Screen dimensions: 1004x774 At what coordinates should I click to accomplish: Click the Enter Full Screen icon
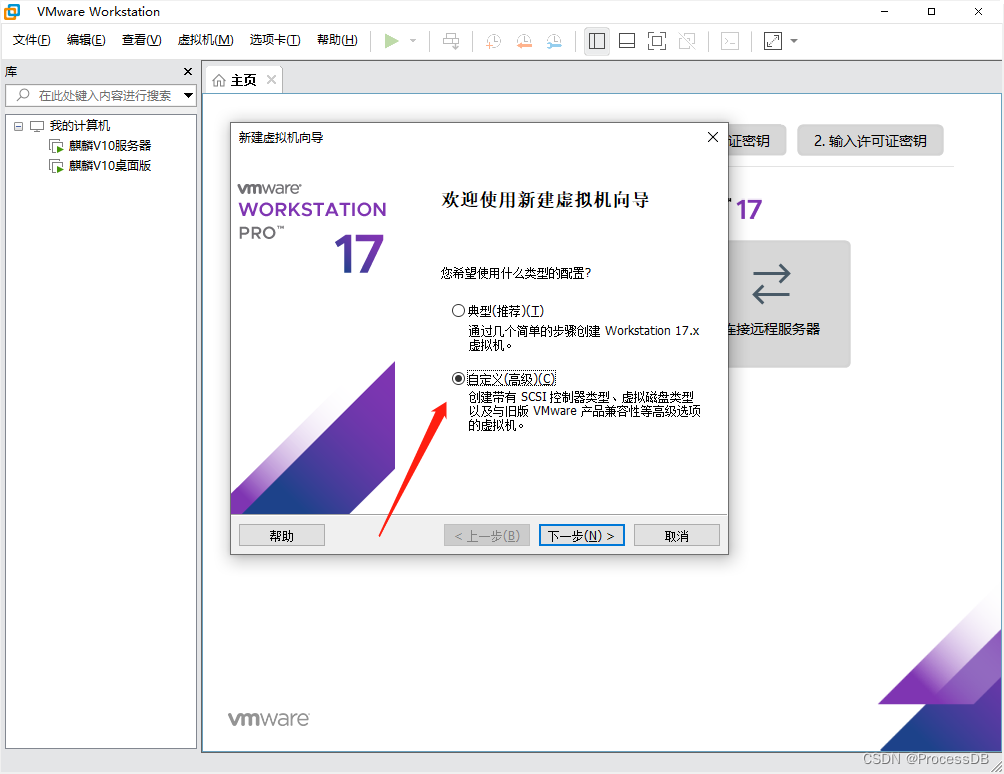[x=657, y=41]
